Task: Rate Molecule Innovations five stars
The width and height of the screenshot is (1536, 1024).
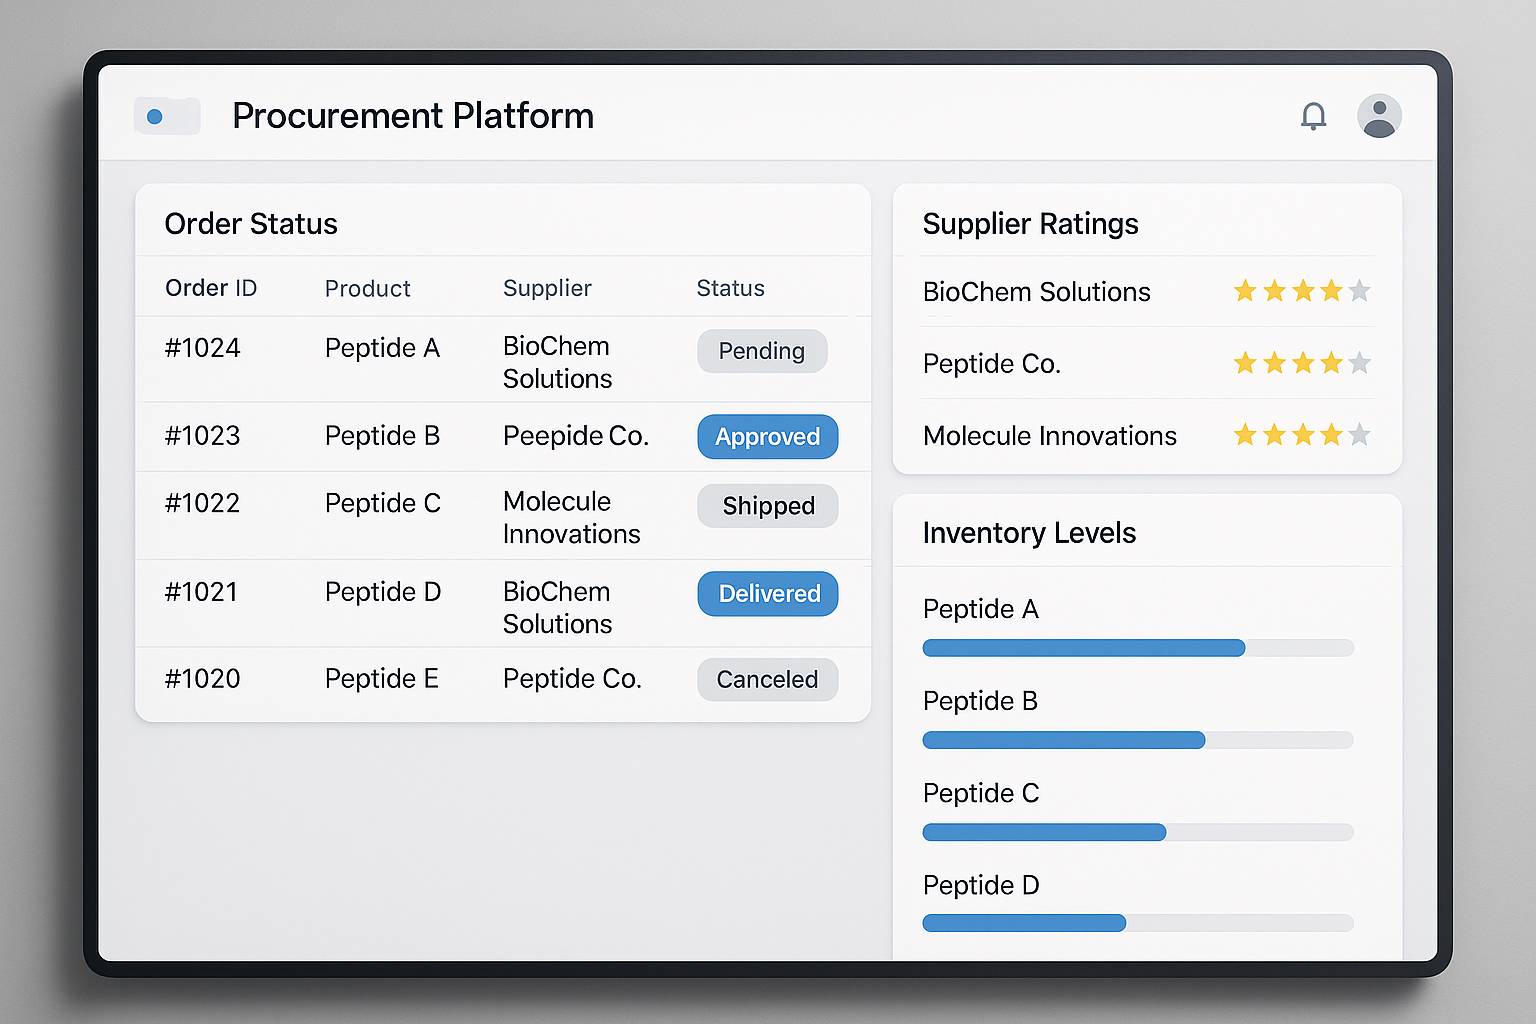Action: pos(1359,435)
